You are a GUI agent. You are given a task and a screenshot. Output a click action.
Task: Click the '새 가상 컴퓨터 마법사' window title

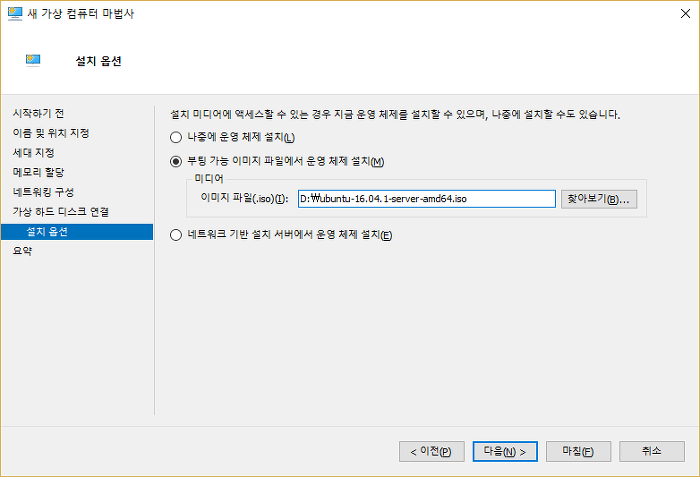pyautogui.click(x=81, y=14)
